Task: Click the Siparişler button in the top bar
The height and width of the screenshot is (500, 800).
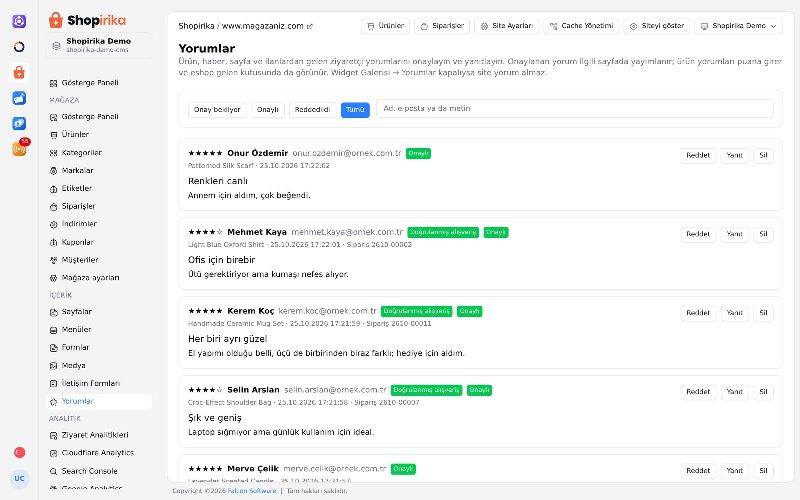Action: [442, 26]
